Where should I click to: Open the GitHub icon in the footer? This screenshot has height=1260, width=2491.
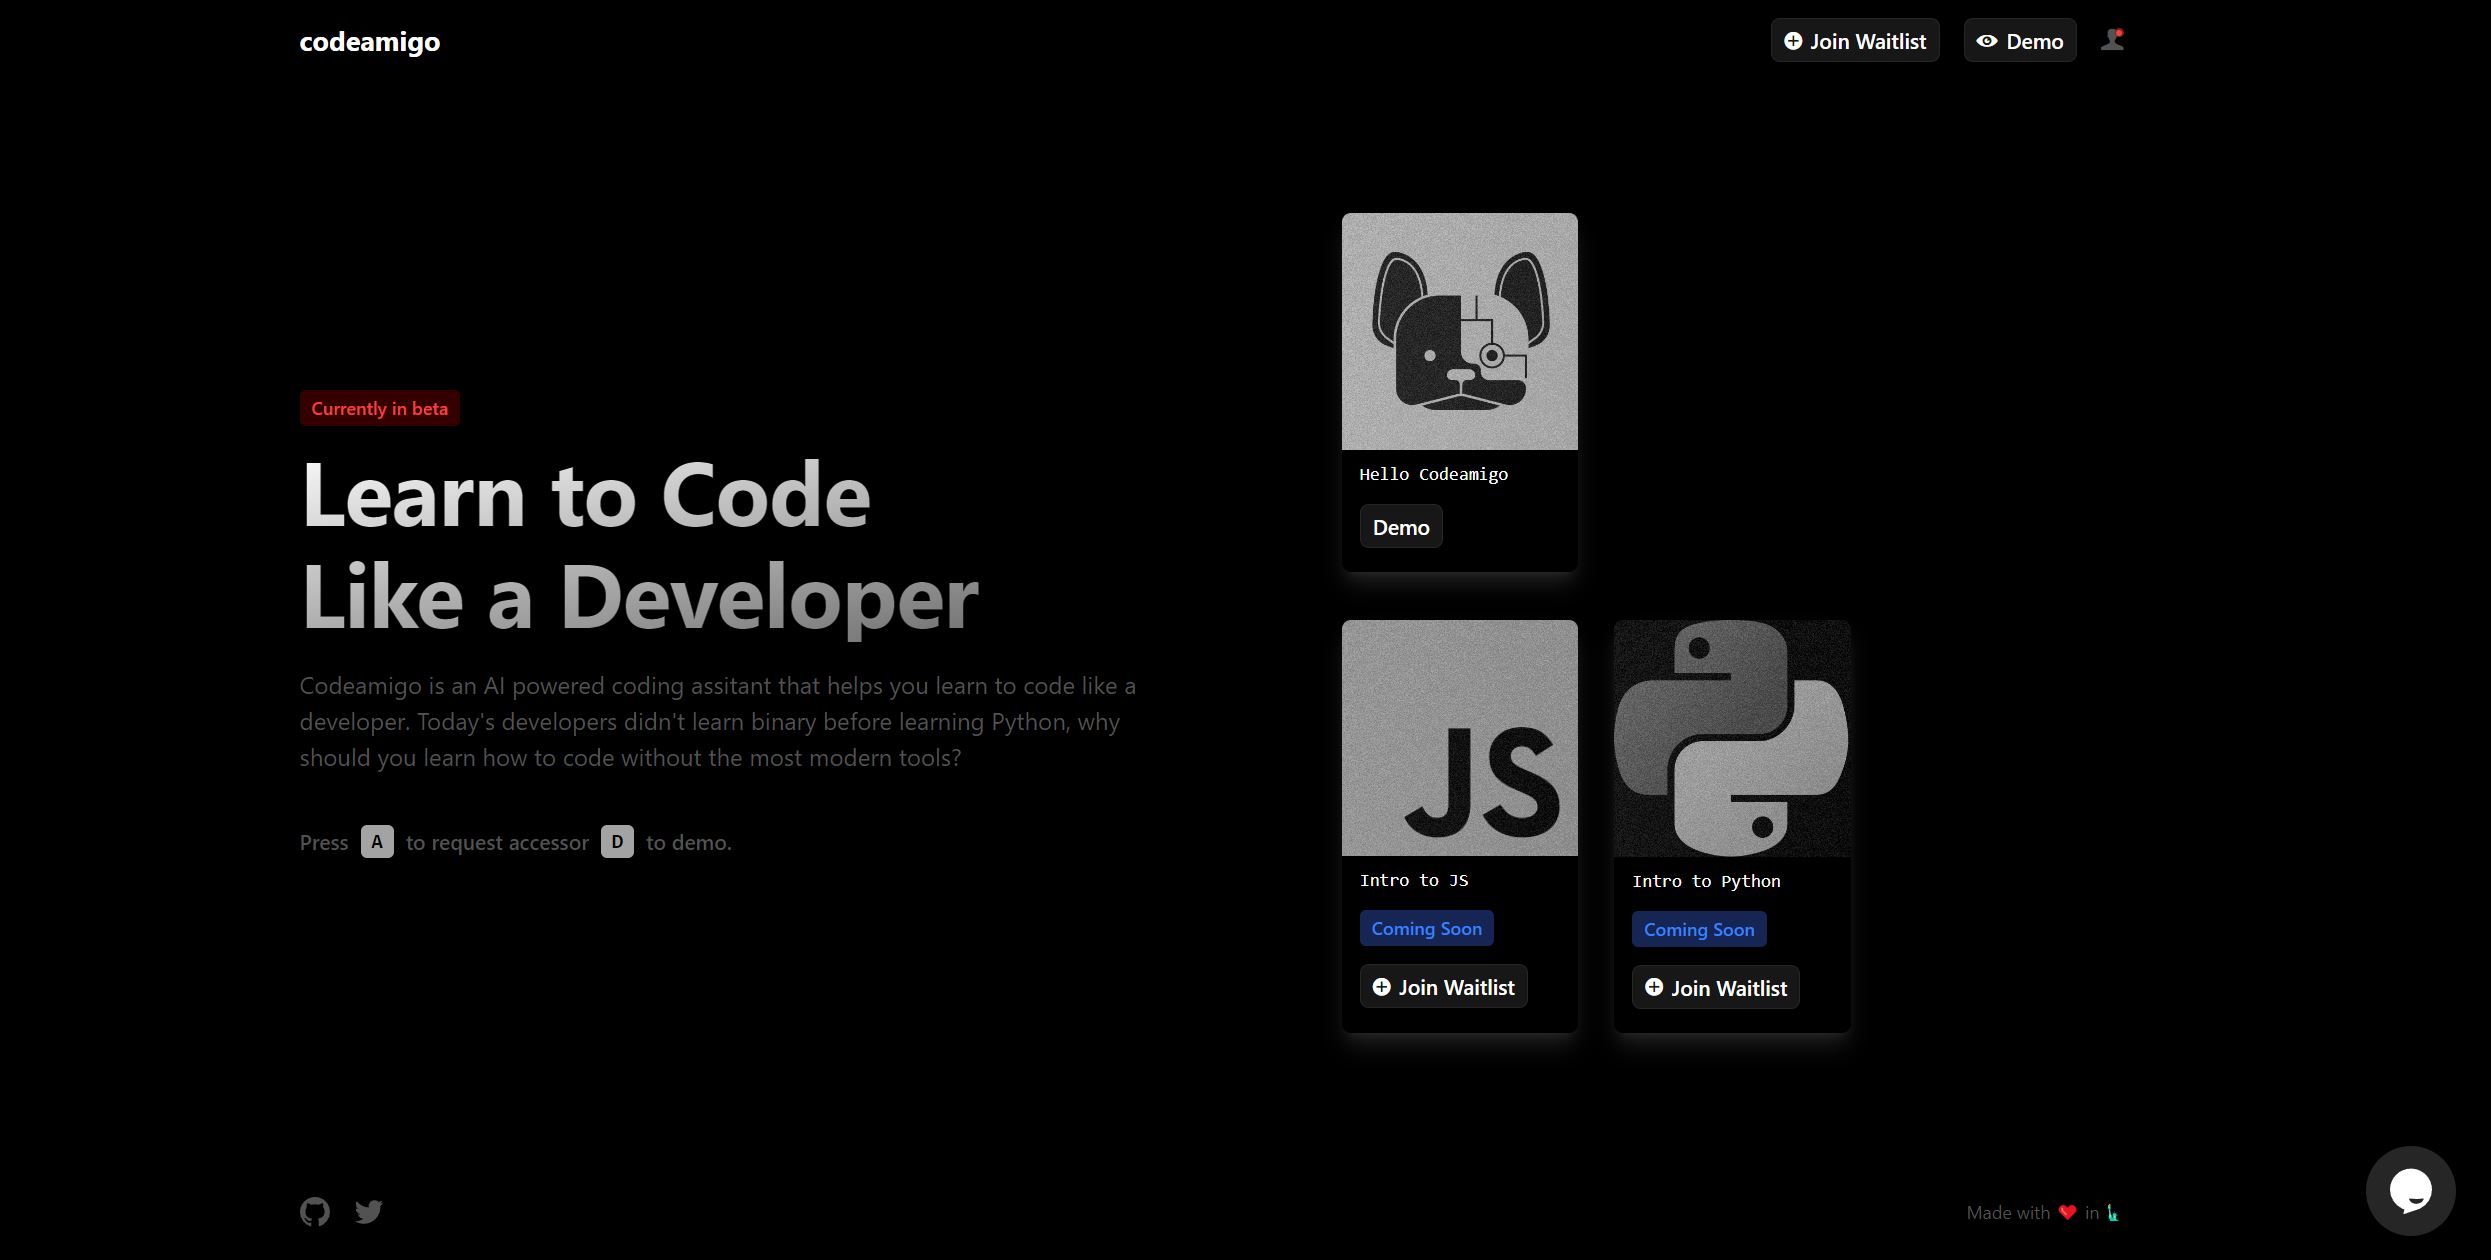314,1211
